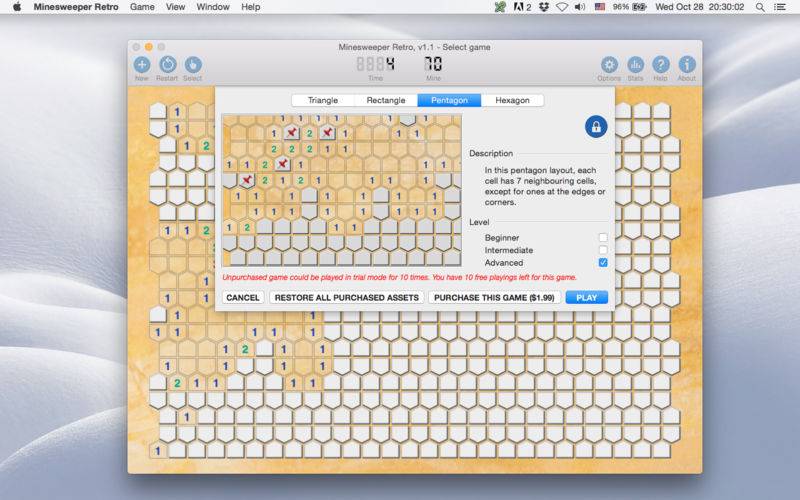Open the About info icon
Viewport: 800px width, 500px height.
(x=687, y=65)
